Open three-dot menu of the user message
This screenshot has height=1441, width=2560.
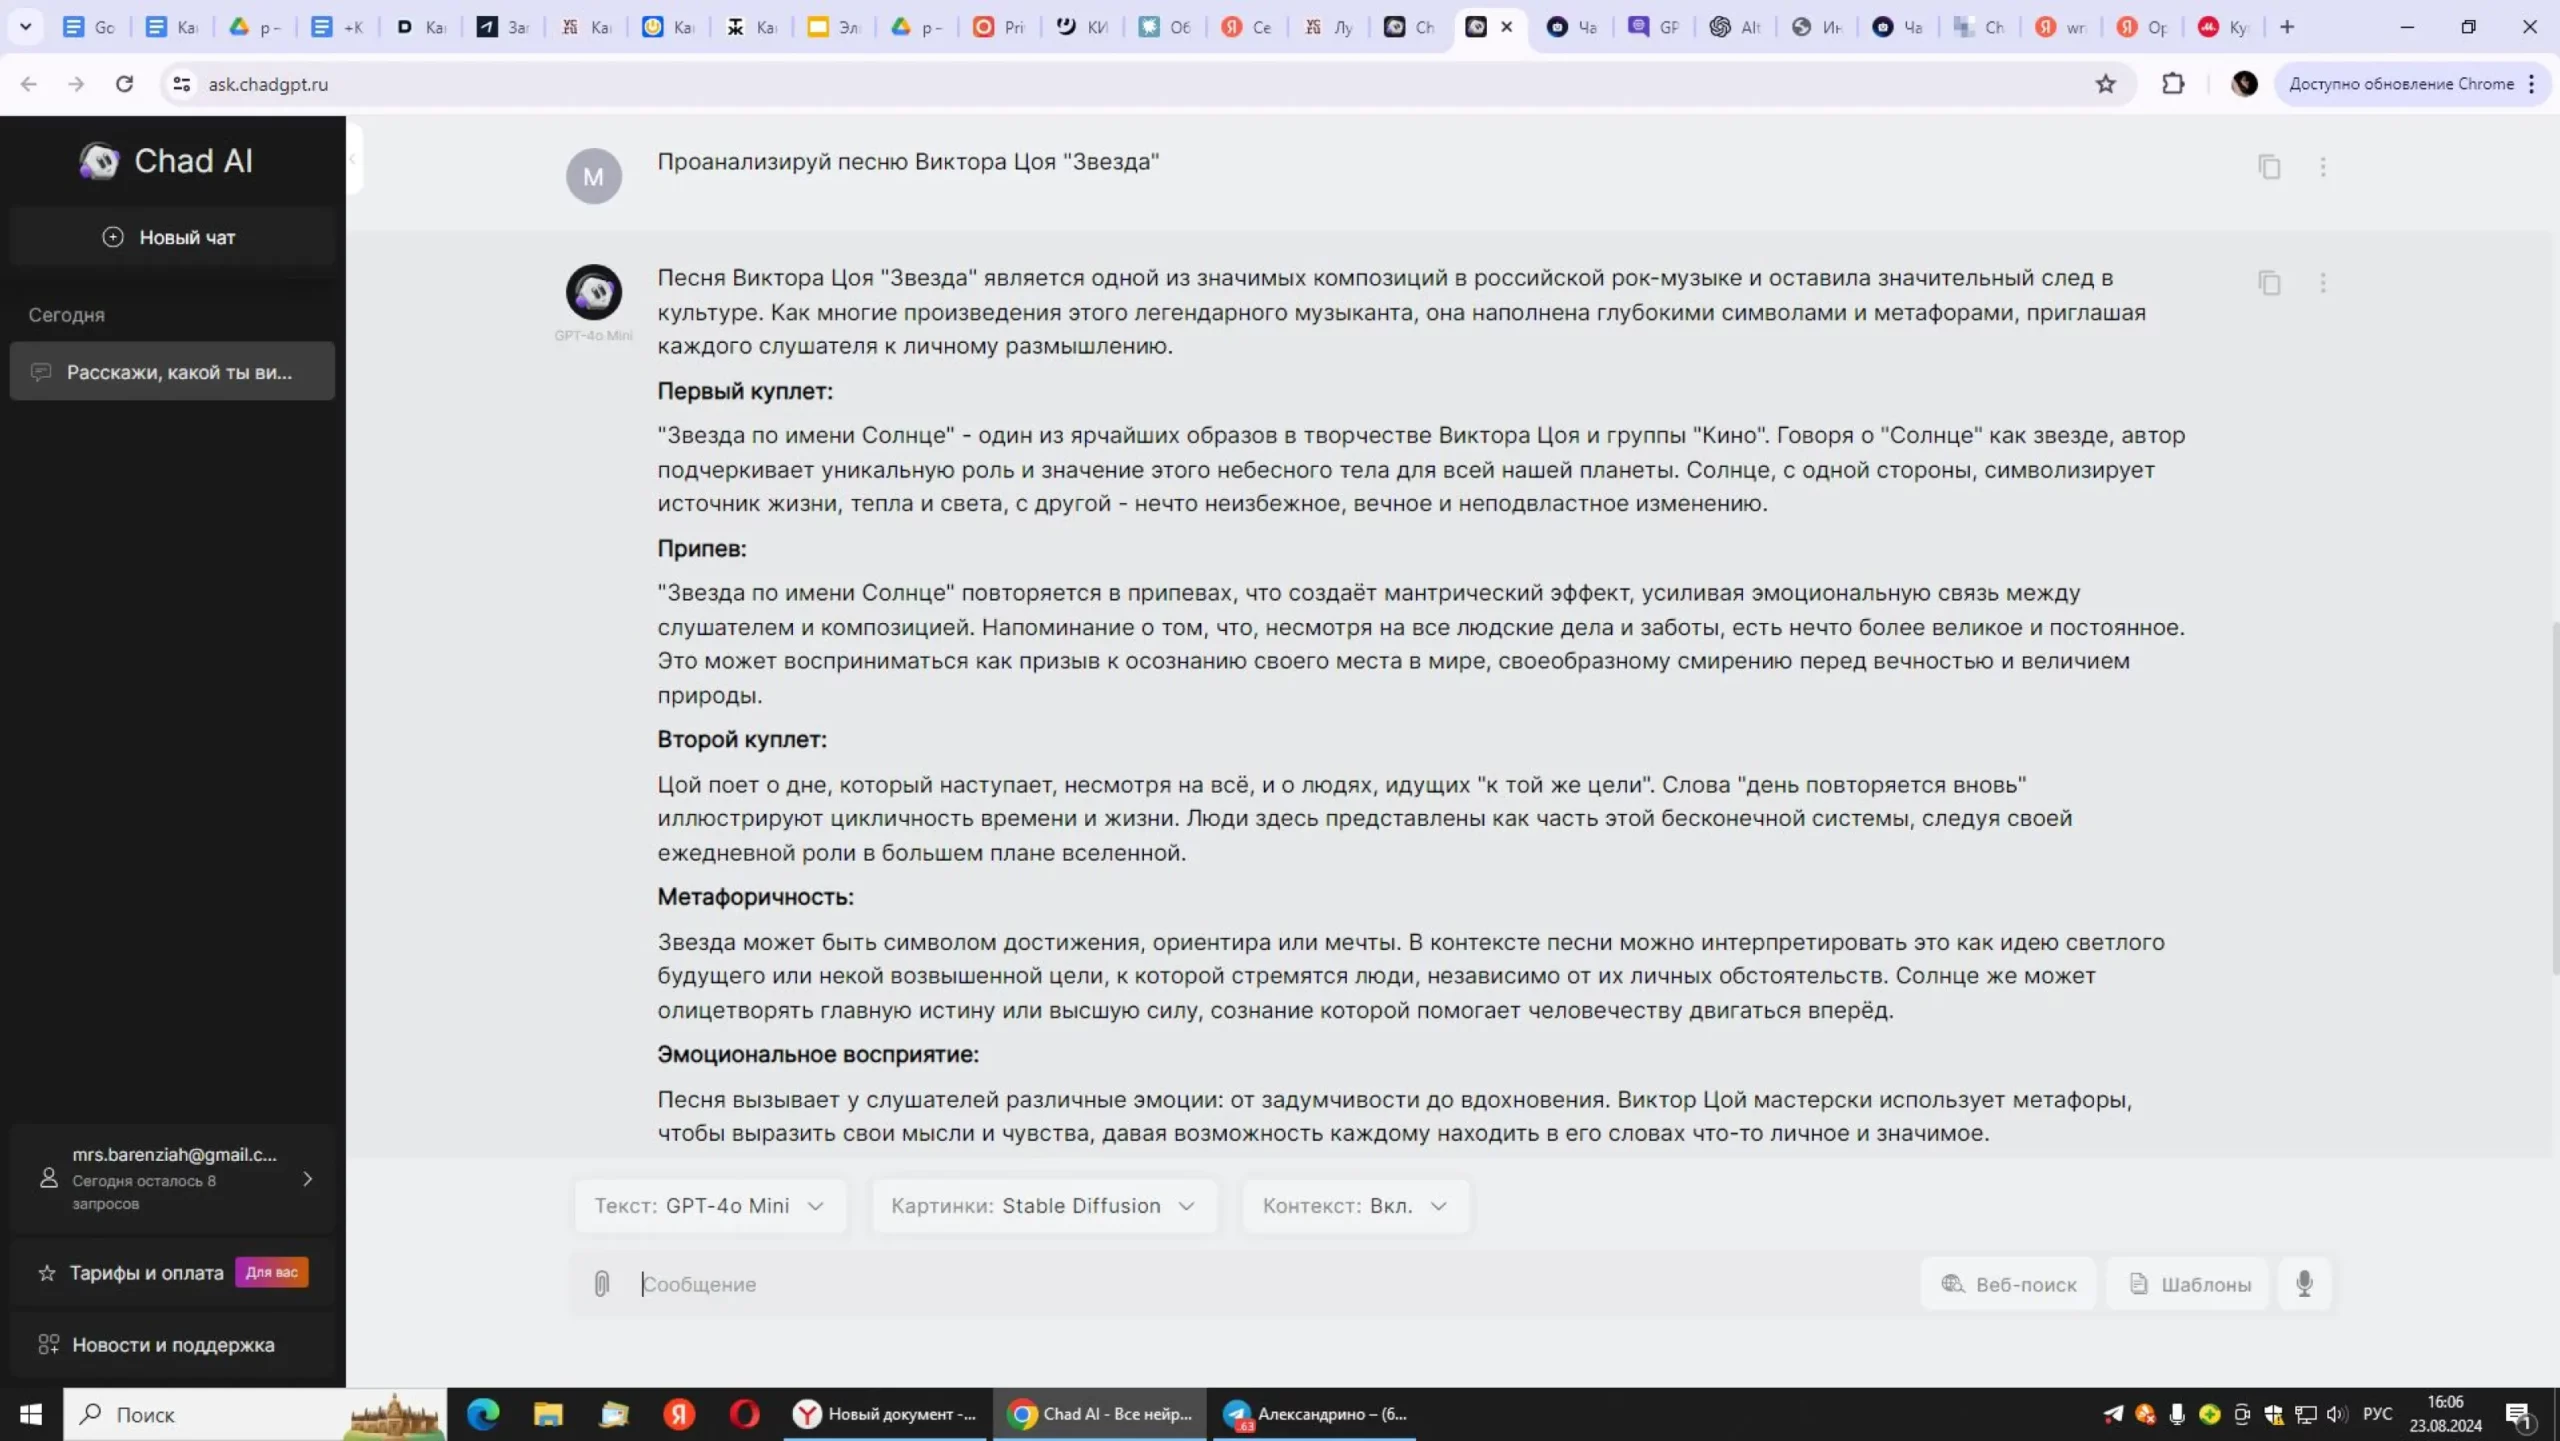(x=2322, y=167)
